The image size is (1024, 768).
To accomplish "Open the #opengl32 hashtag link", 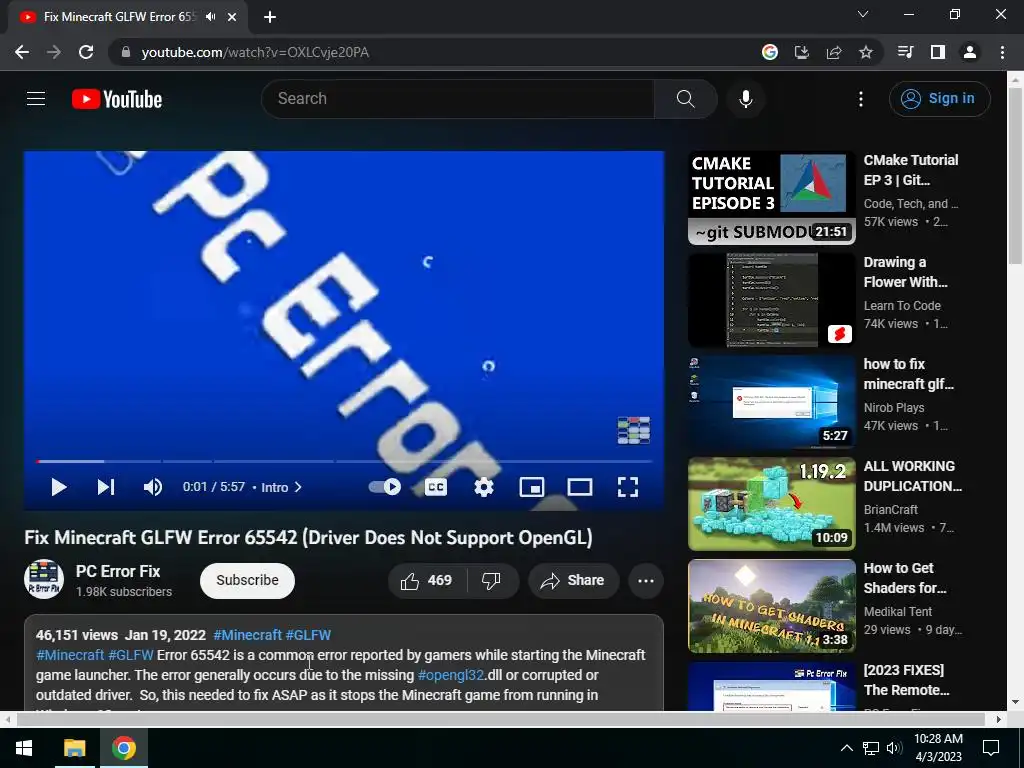I will [451, 675].
